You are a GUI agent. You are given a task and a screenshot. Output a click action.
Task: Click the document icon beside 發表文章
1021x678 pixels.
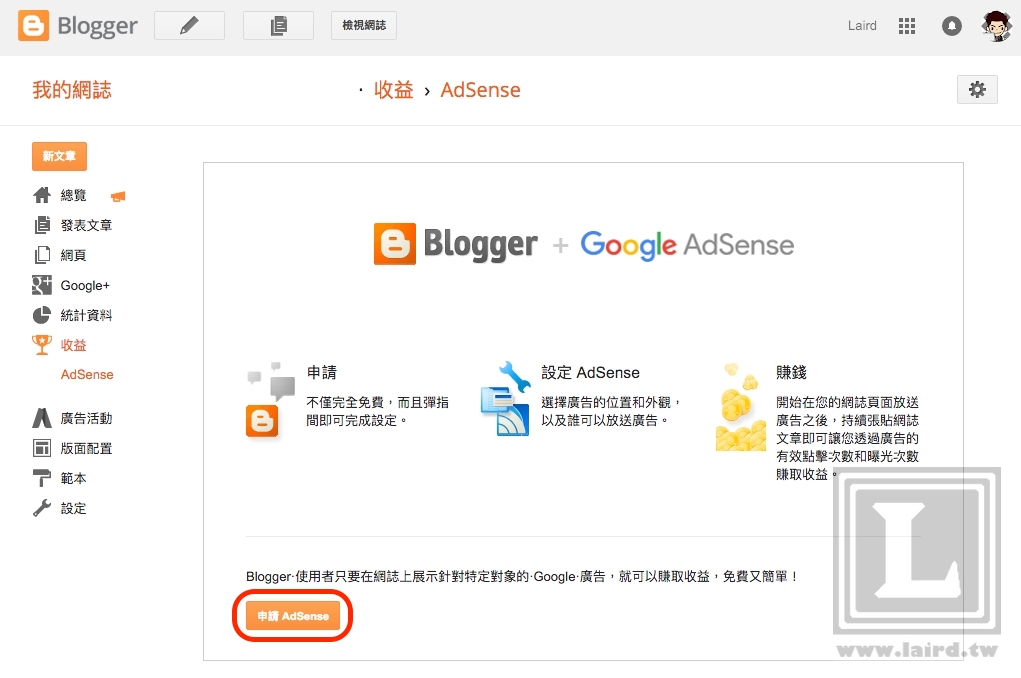(x=42, y=225)
